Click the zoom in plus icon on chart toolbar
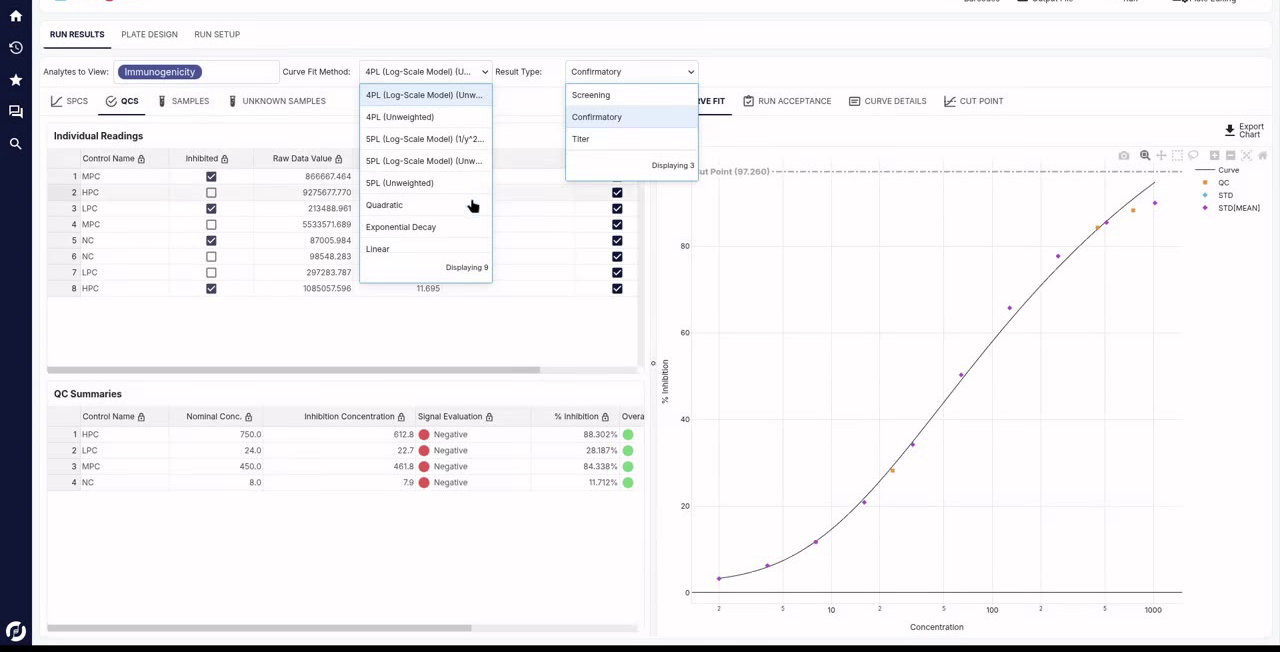This screenshot has width=1280, height=652. click(1214, 156)
